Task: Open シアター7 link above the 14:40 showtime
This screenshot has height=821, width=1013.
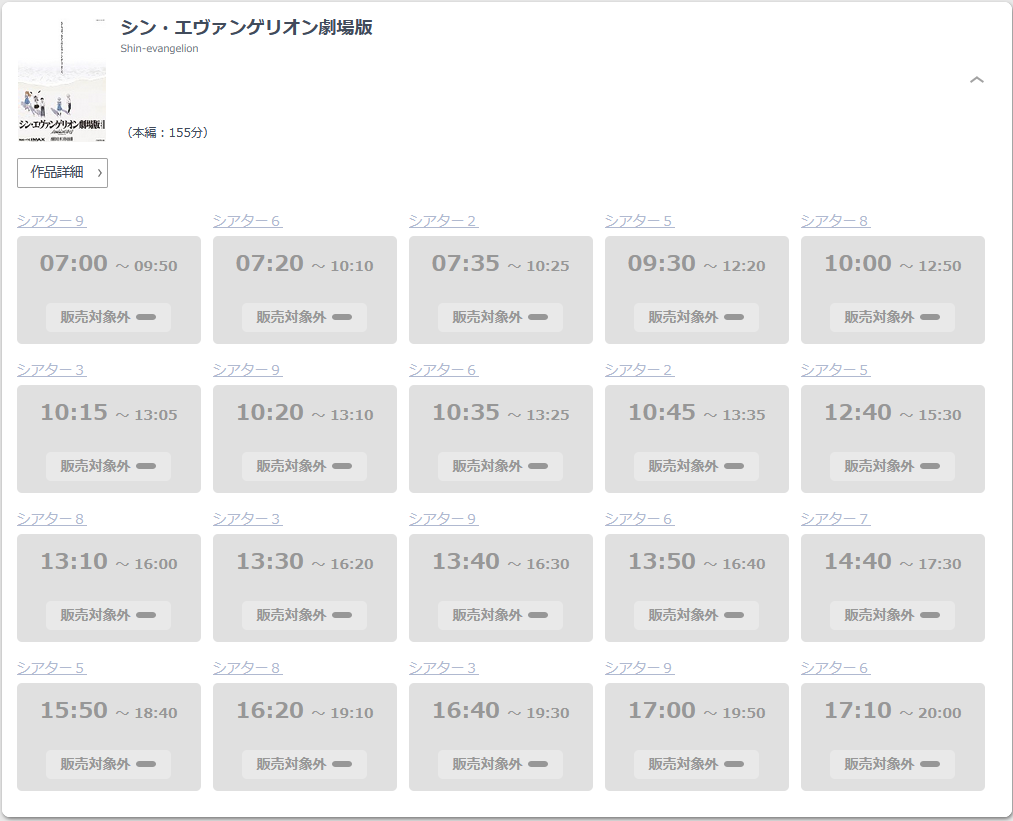Action: [835, 519]
